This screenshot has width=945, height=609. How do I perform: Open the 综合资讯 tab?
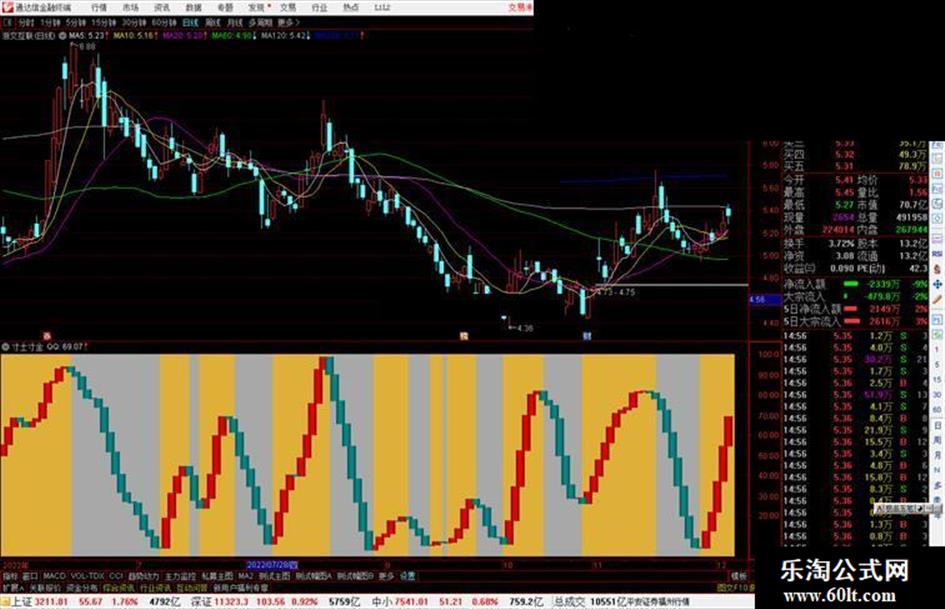(x=118, y=587)
